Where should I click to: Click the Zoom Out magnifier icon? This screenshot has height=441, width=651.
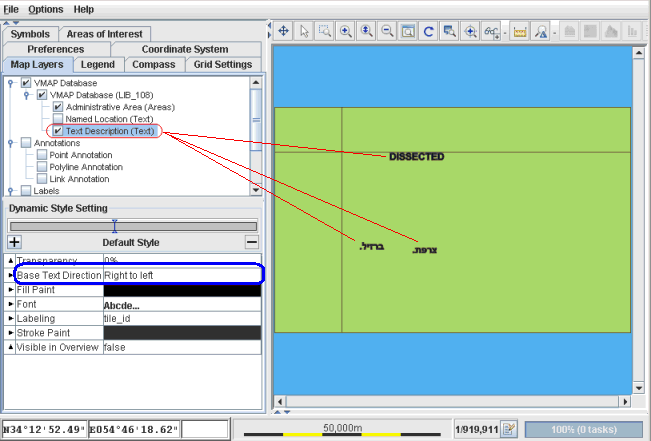[x=387, y=32]
